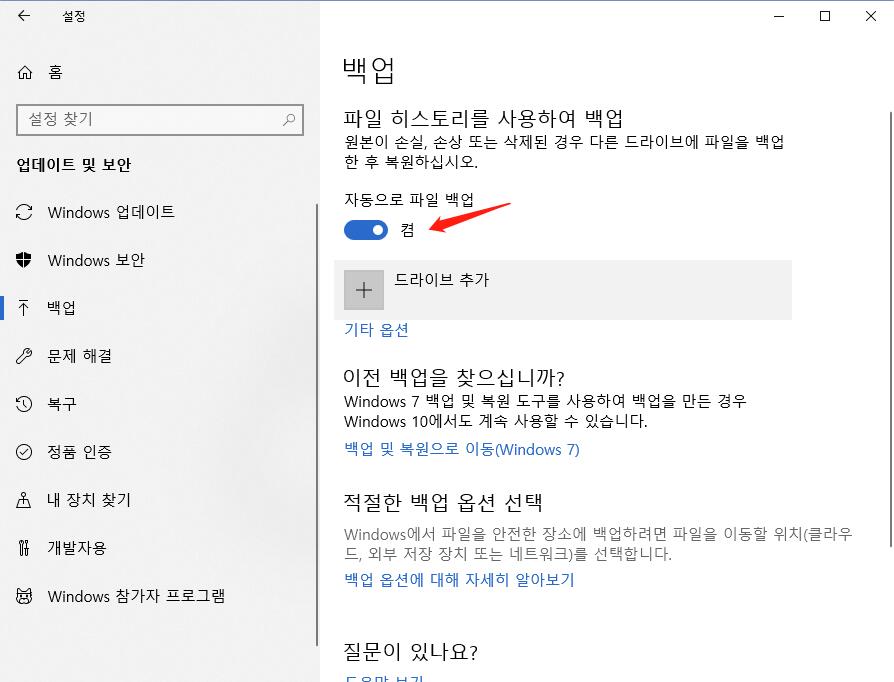
Task: Open Windows 보안 via shield icon
Action: pos(24,260)
